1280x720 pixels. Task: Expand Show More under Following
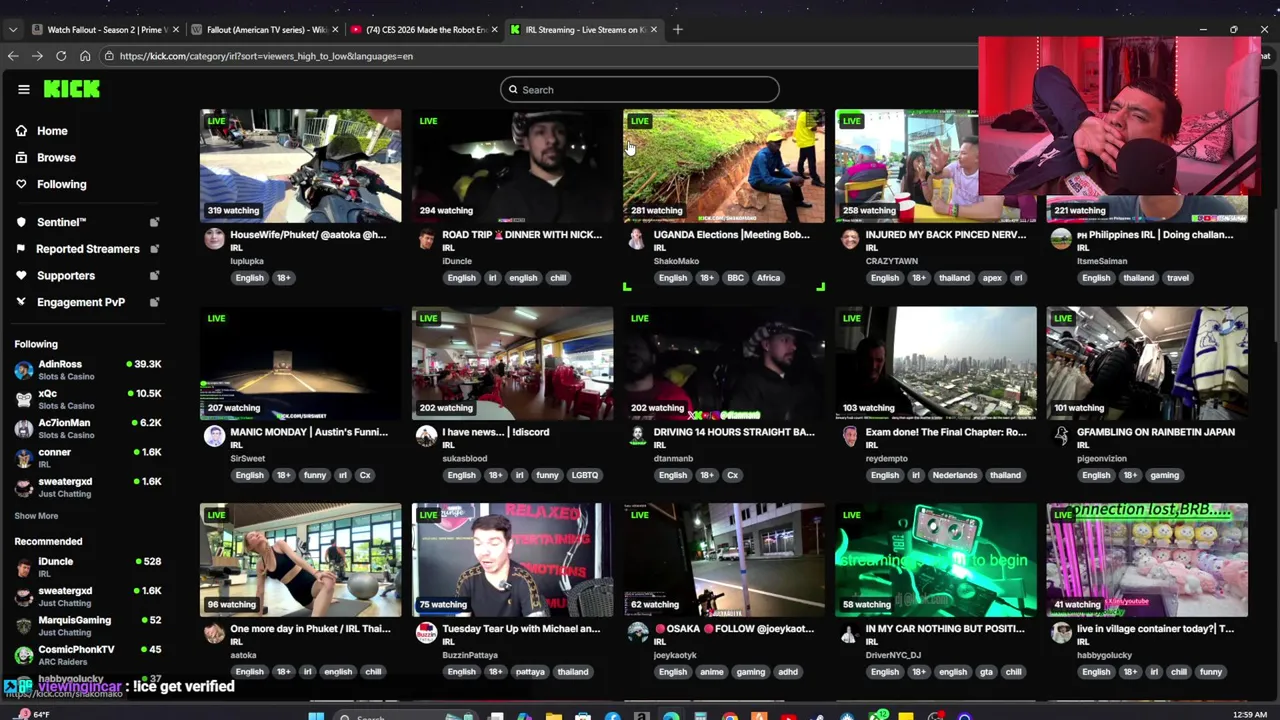[x=36, y=516]
